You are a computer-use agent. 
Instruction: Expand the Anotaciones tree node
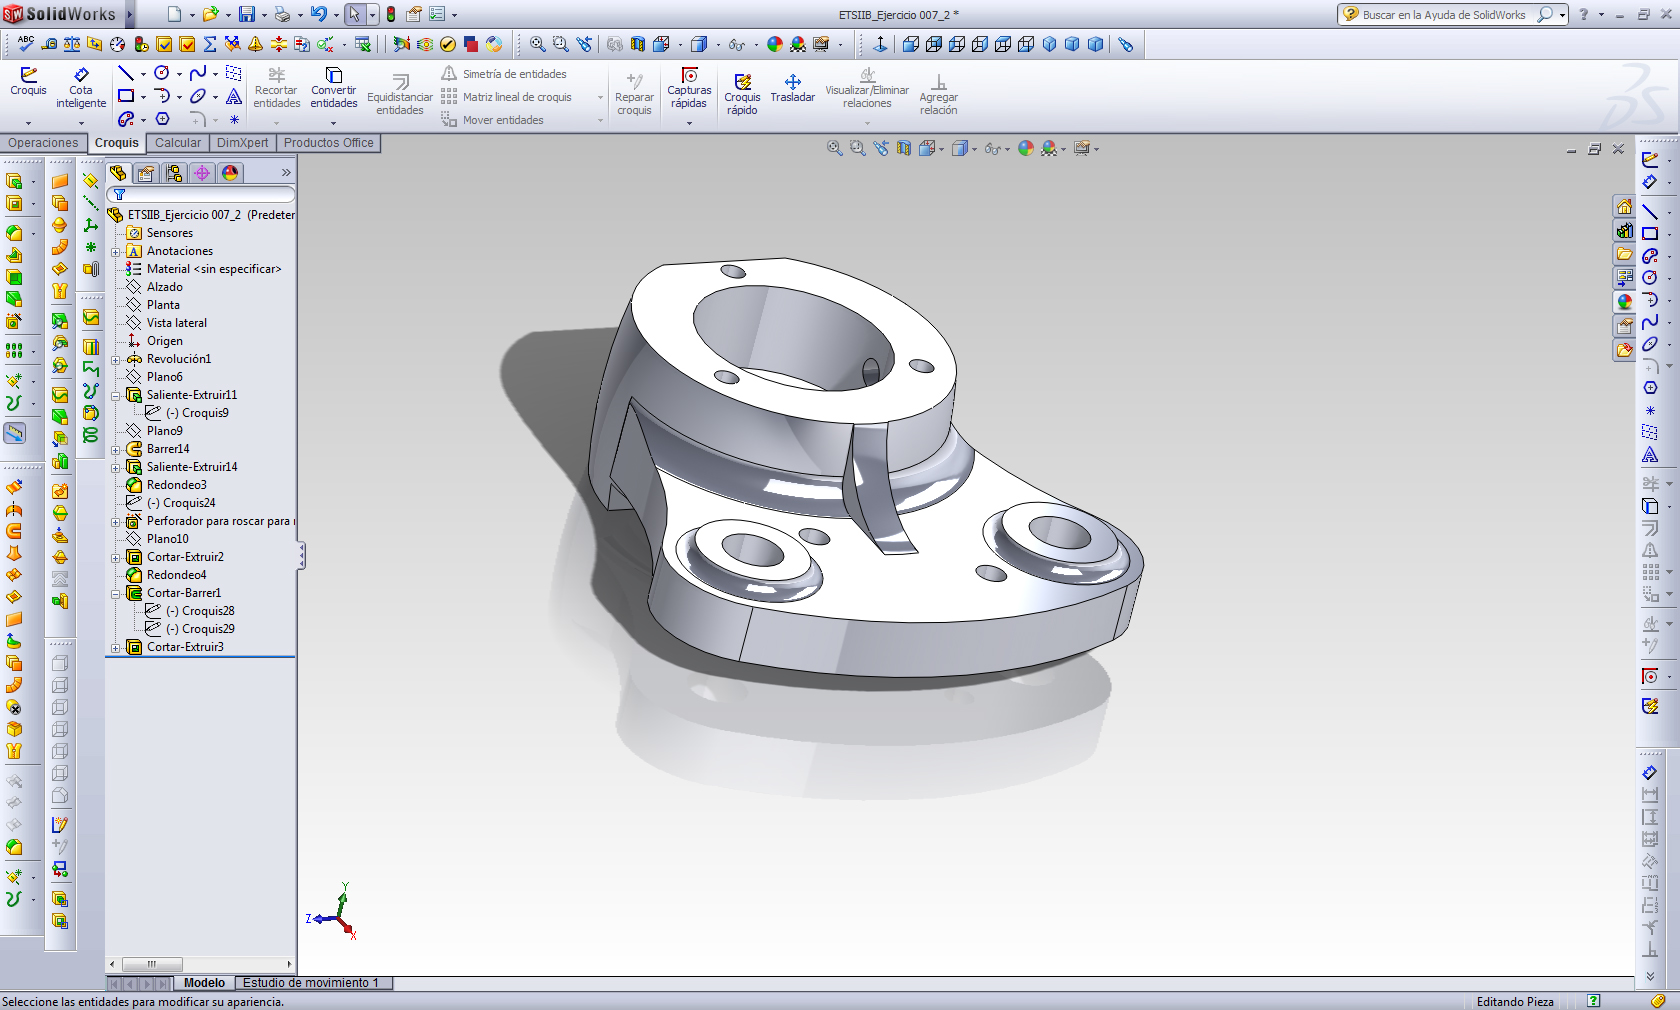pos(116,252)
